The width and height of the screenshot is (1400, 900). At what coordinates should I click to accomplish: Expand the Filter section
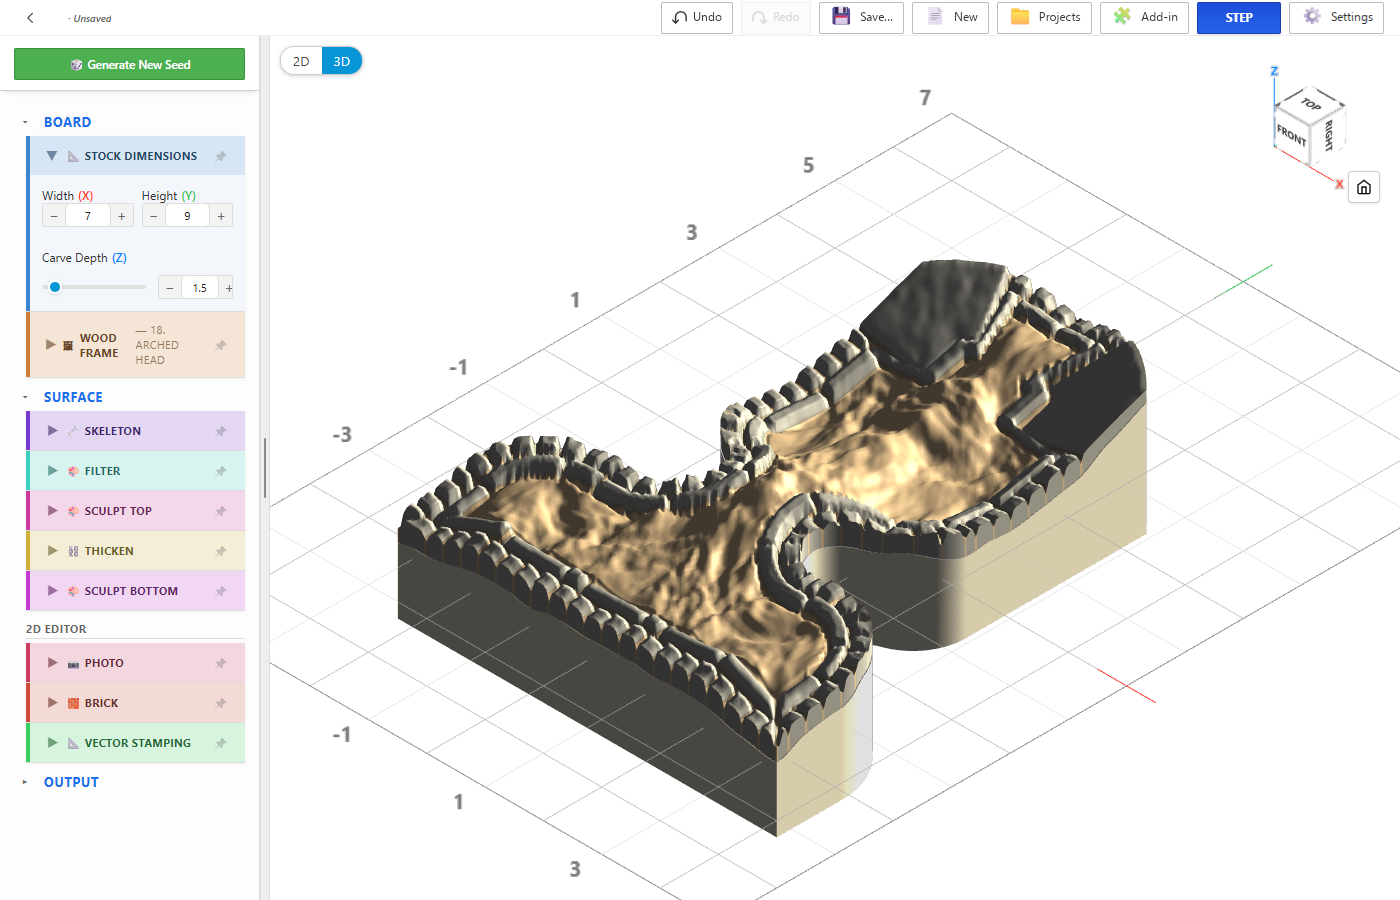(53, 471)
